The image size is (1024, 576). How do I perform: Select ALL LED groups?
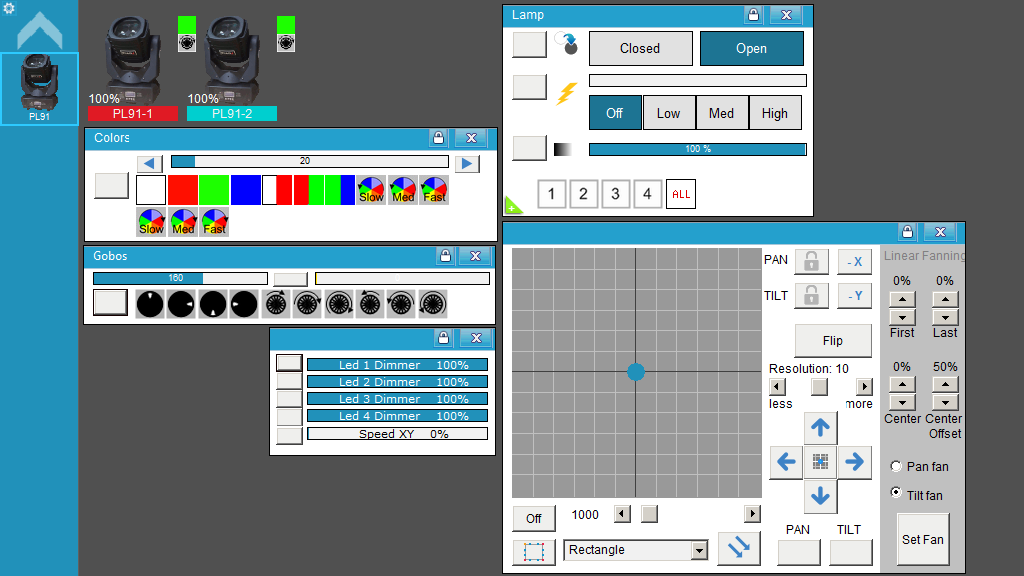(x=680, y=194)
